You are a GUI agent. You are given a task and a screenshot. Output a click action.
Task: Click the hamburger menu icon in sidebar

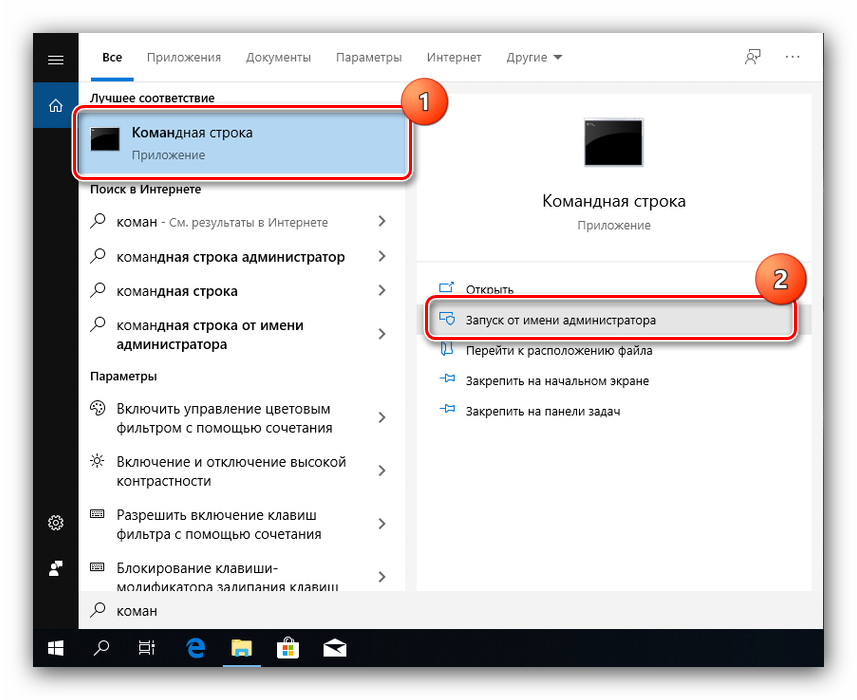55,59
